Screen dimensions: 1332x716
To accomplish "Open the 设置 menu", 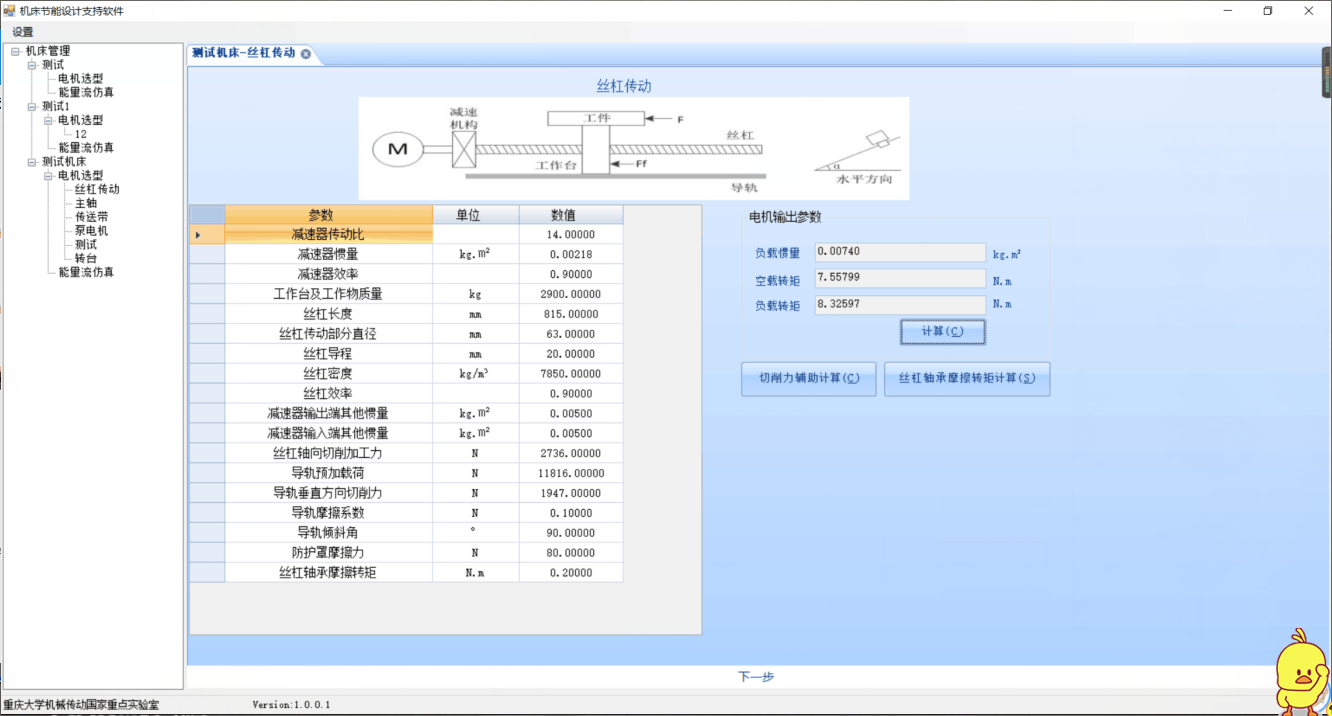I will point(22,32).
